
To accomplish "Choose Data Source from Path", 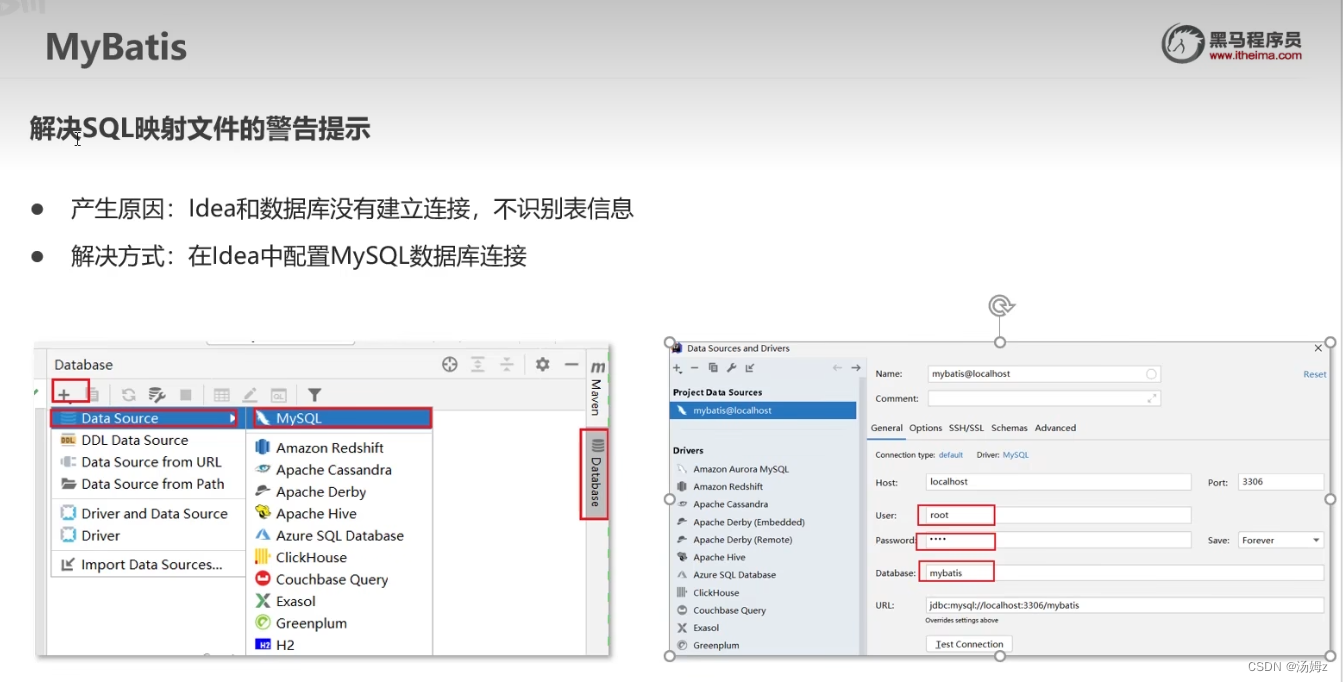I will click(x=148, y=484).
